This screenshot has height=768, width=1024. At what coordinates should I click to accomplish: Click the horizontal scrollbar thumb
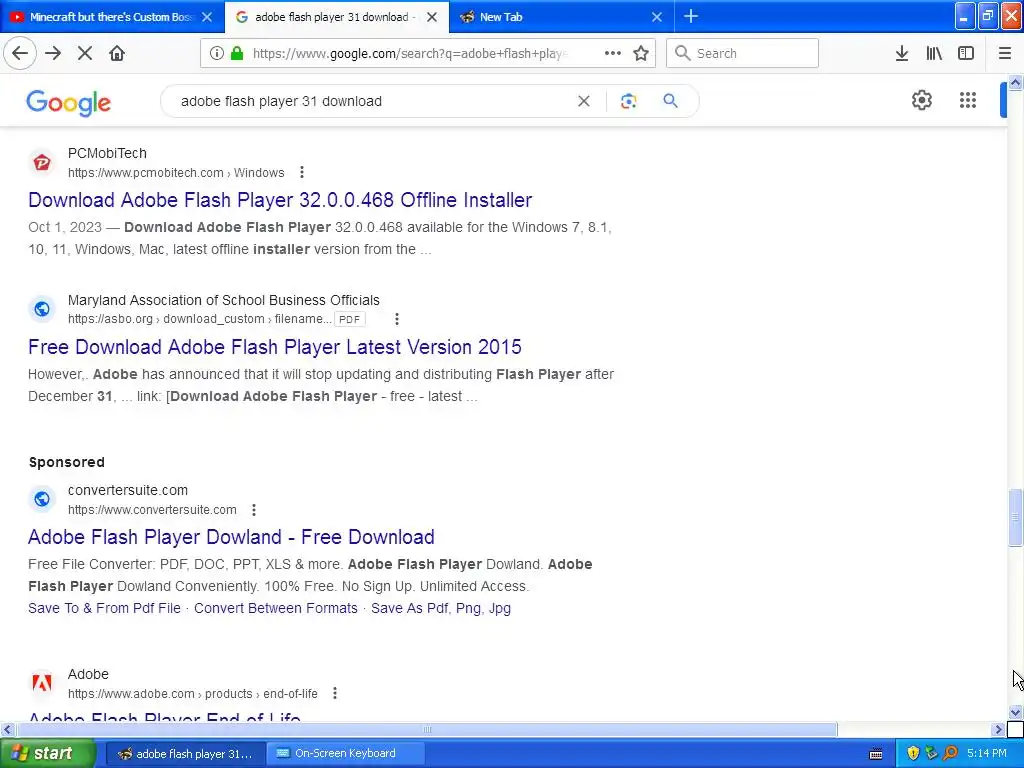(x=426, y=729)
